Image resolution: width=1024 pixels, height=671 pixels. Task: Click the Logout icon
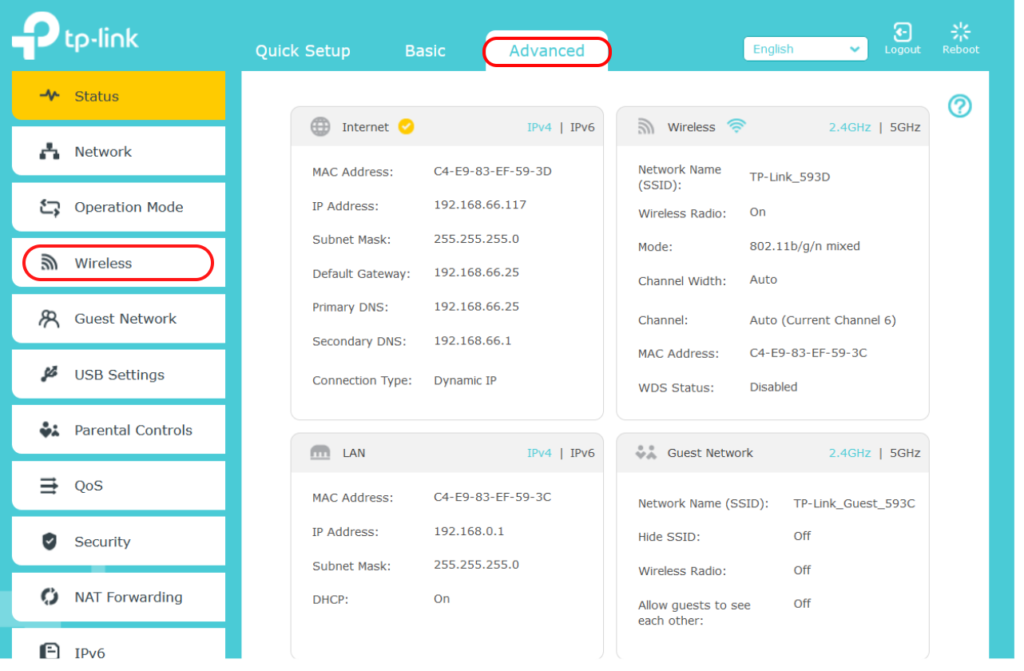(x=902, y=32)
